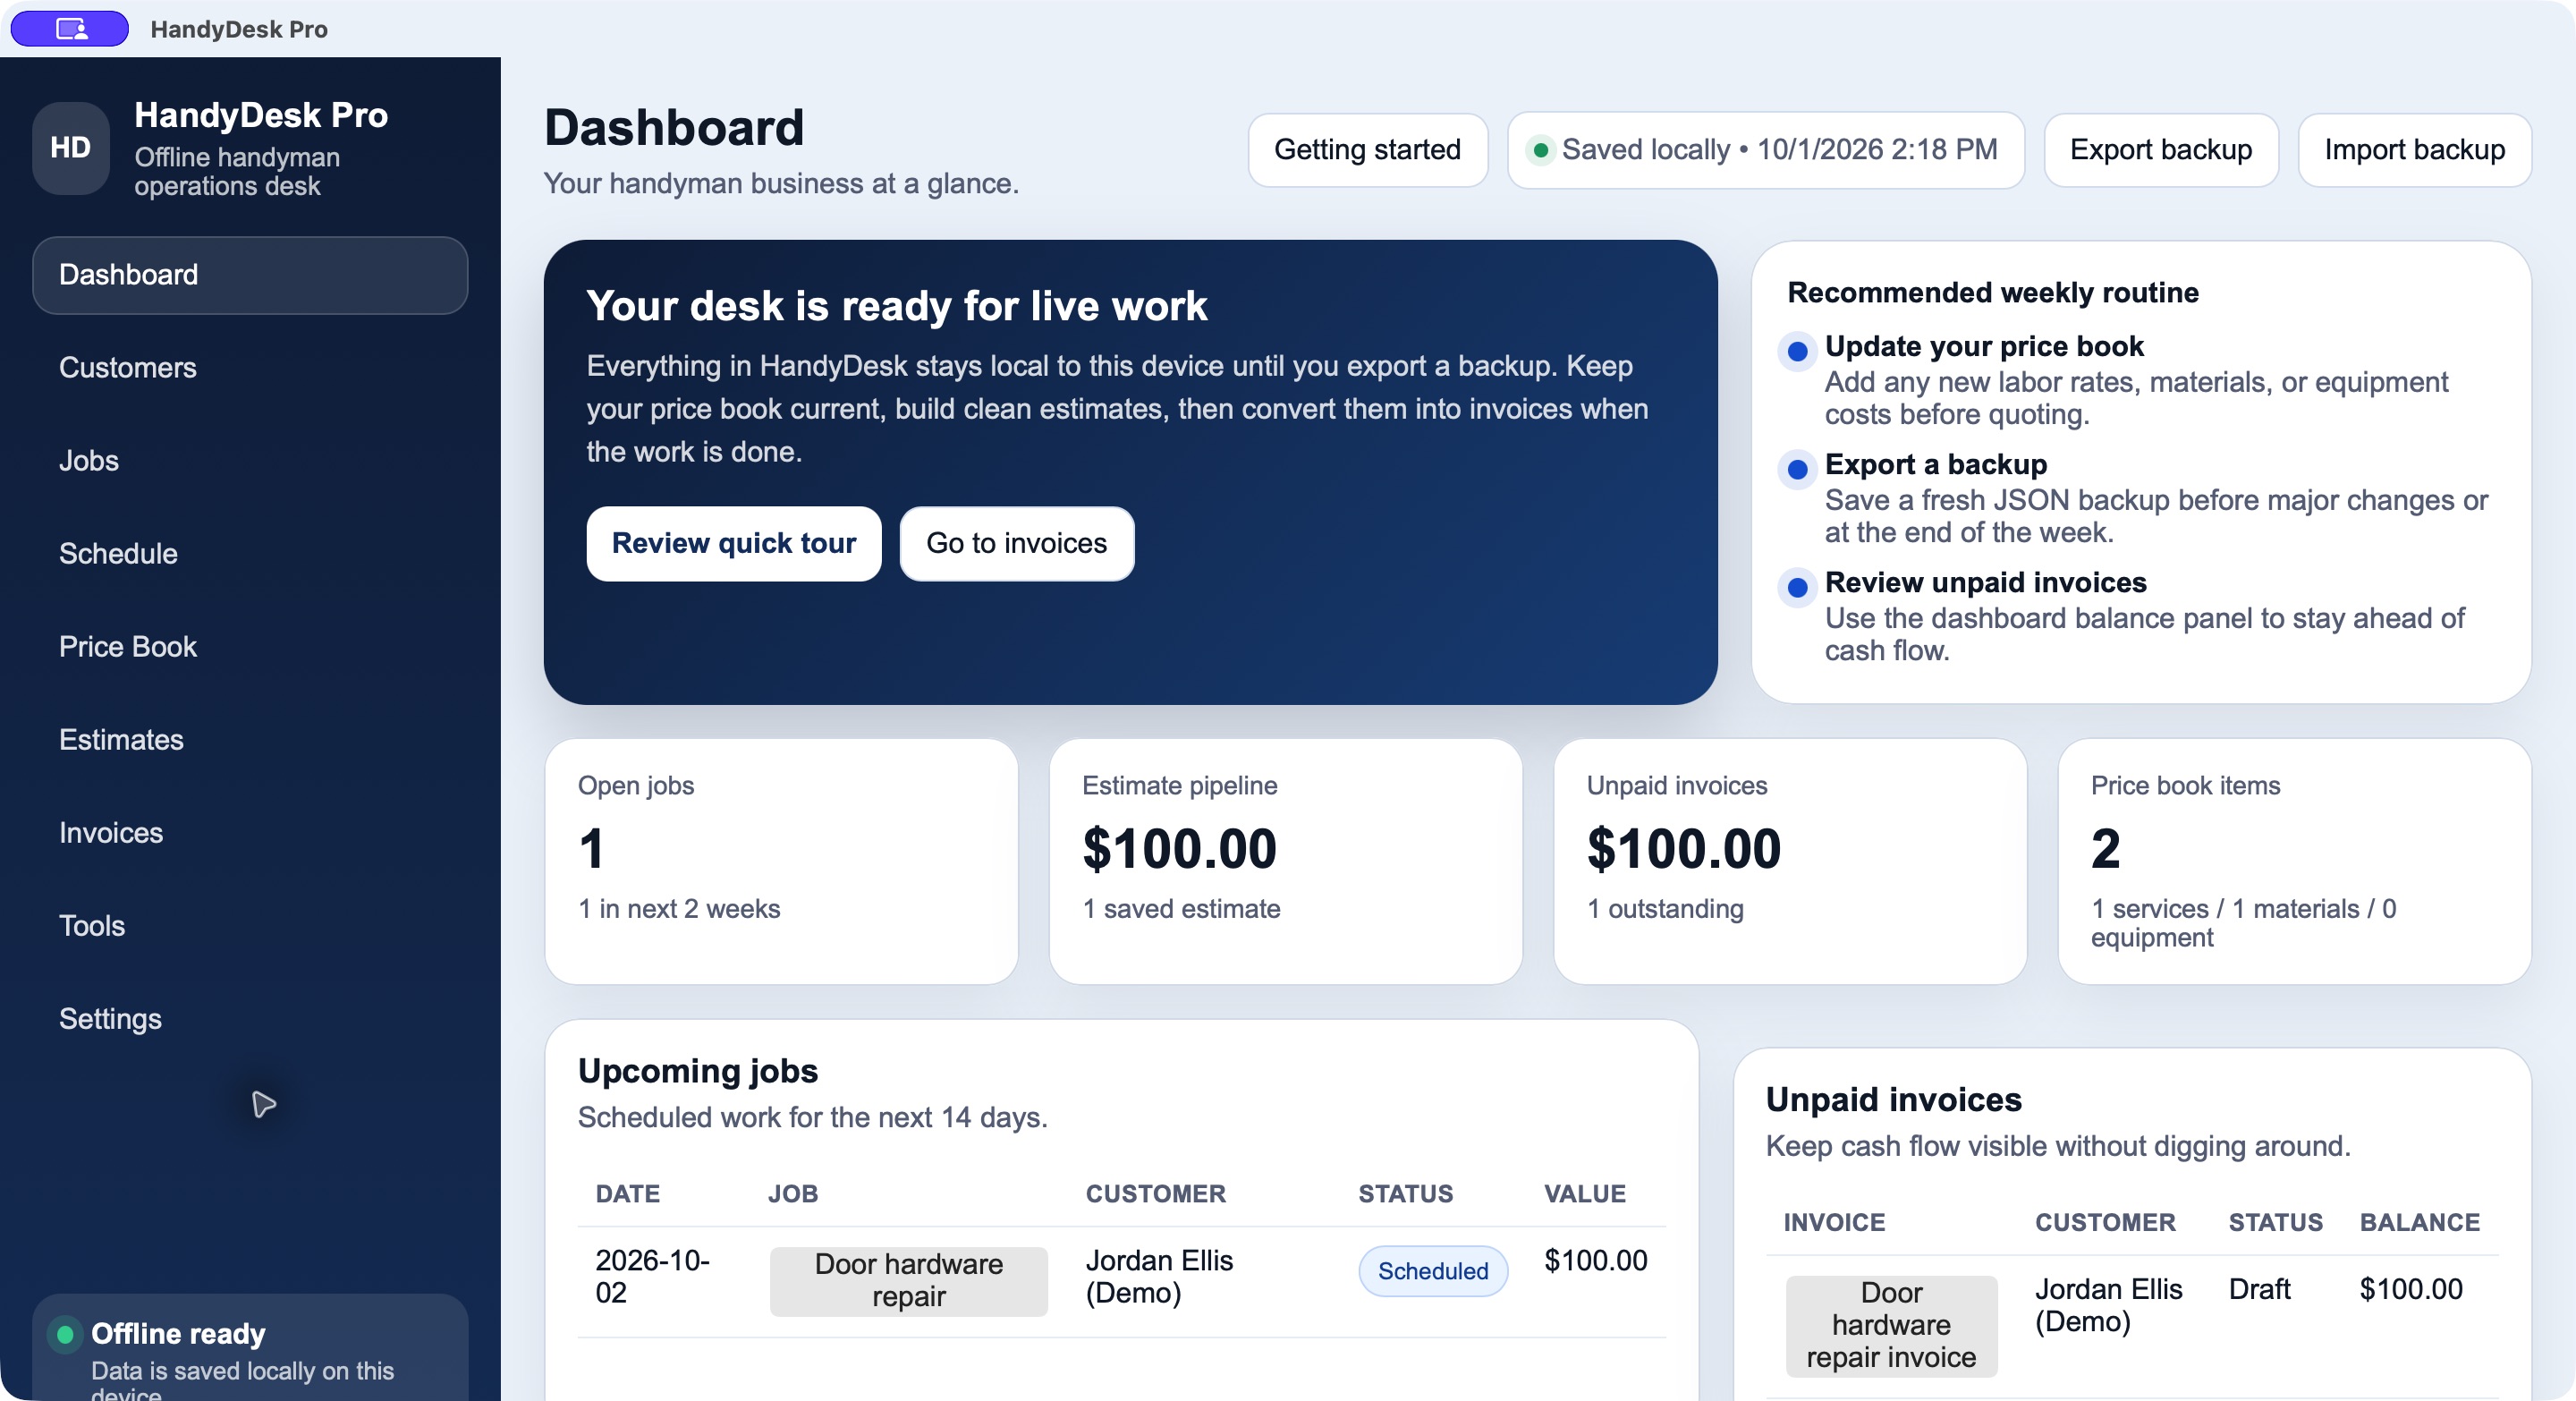
Task: Switch to the Schedule page
Action: point(250,554)
